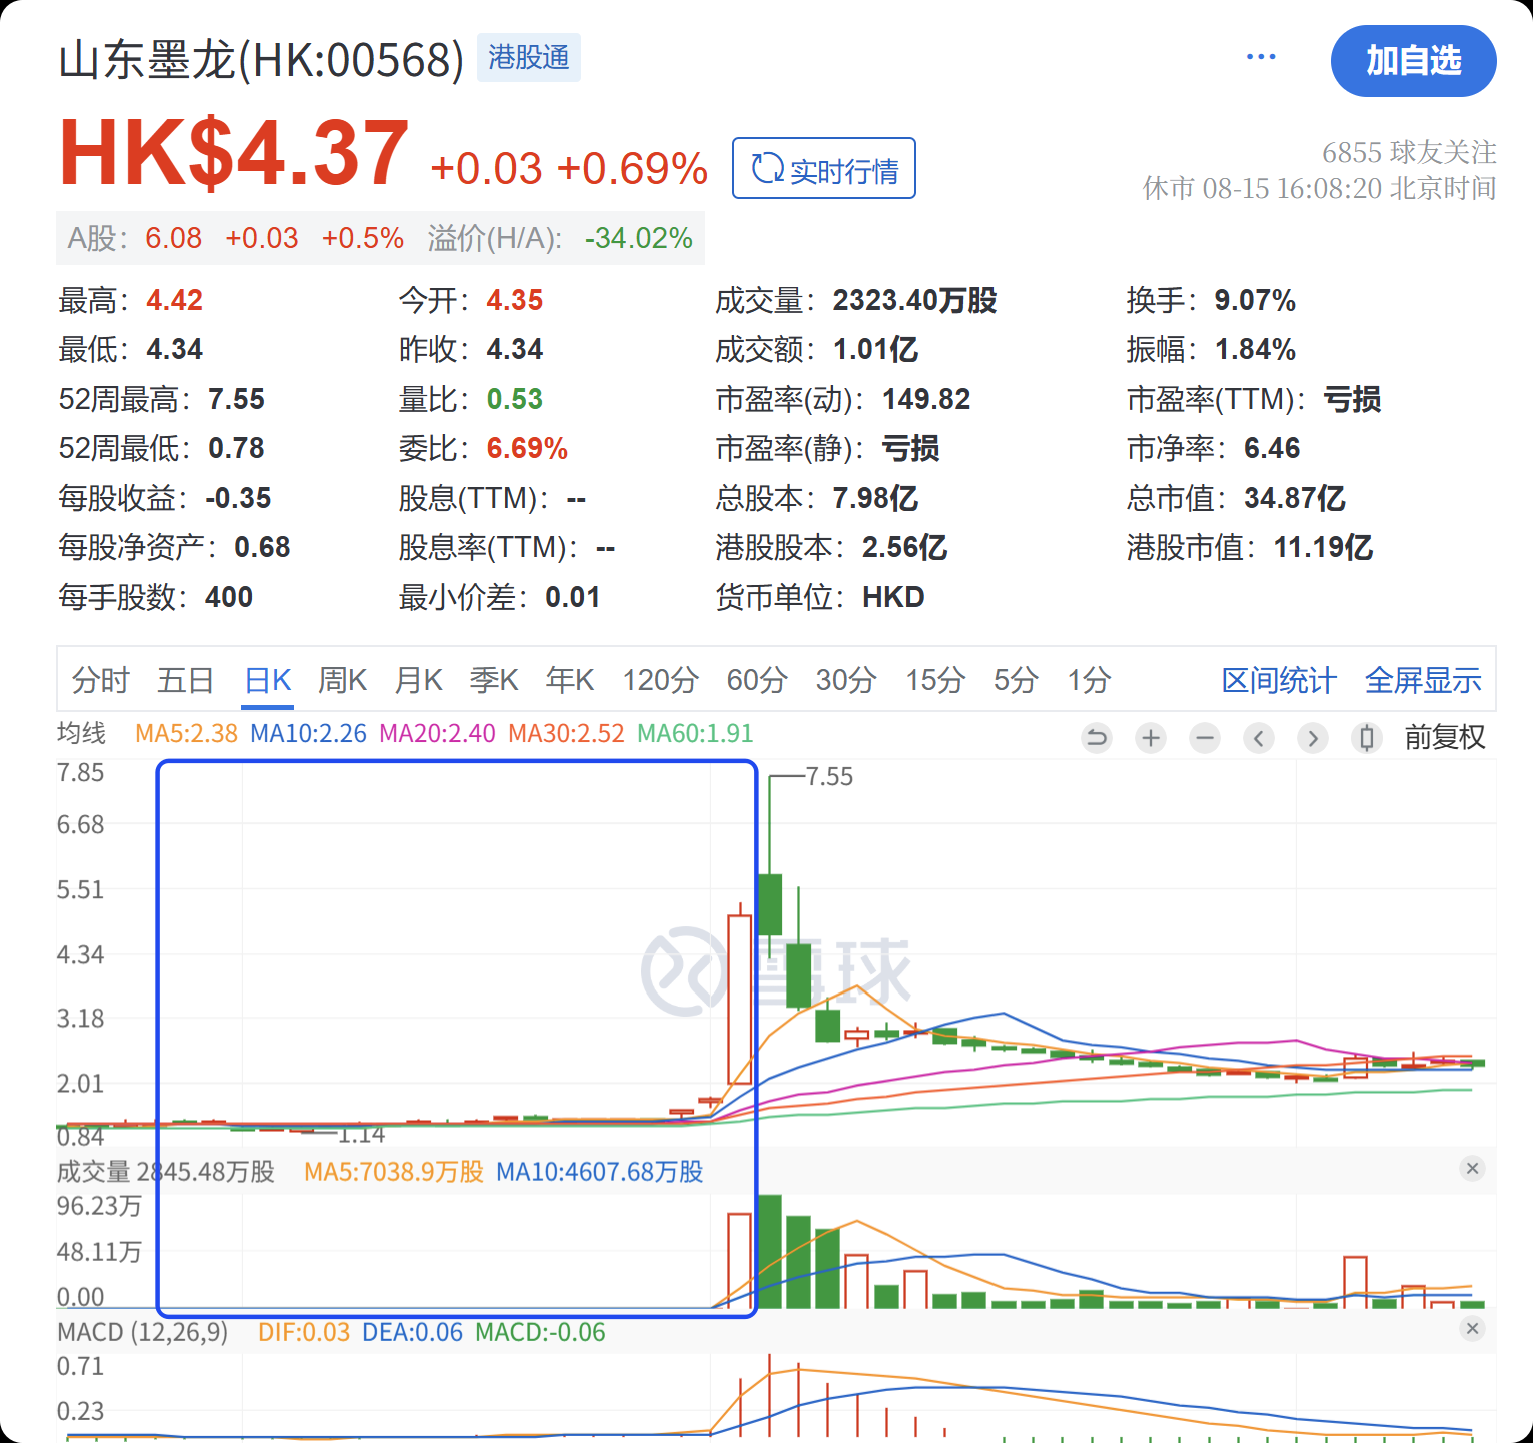
Task: Click the stock title 山东墨龙(HK:00568)
Action: pyautogui.click(x=261, y=60)
